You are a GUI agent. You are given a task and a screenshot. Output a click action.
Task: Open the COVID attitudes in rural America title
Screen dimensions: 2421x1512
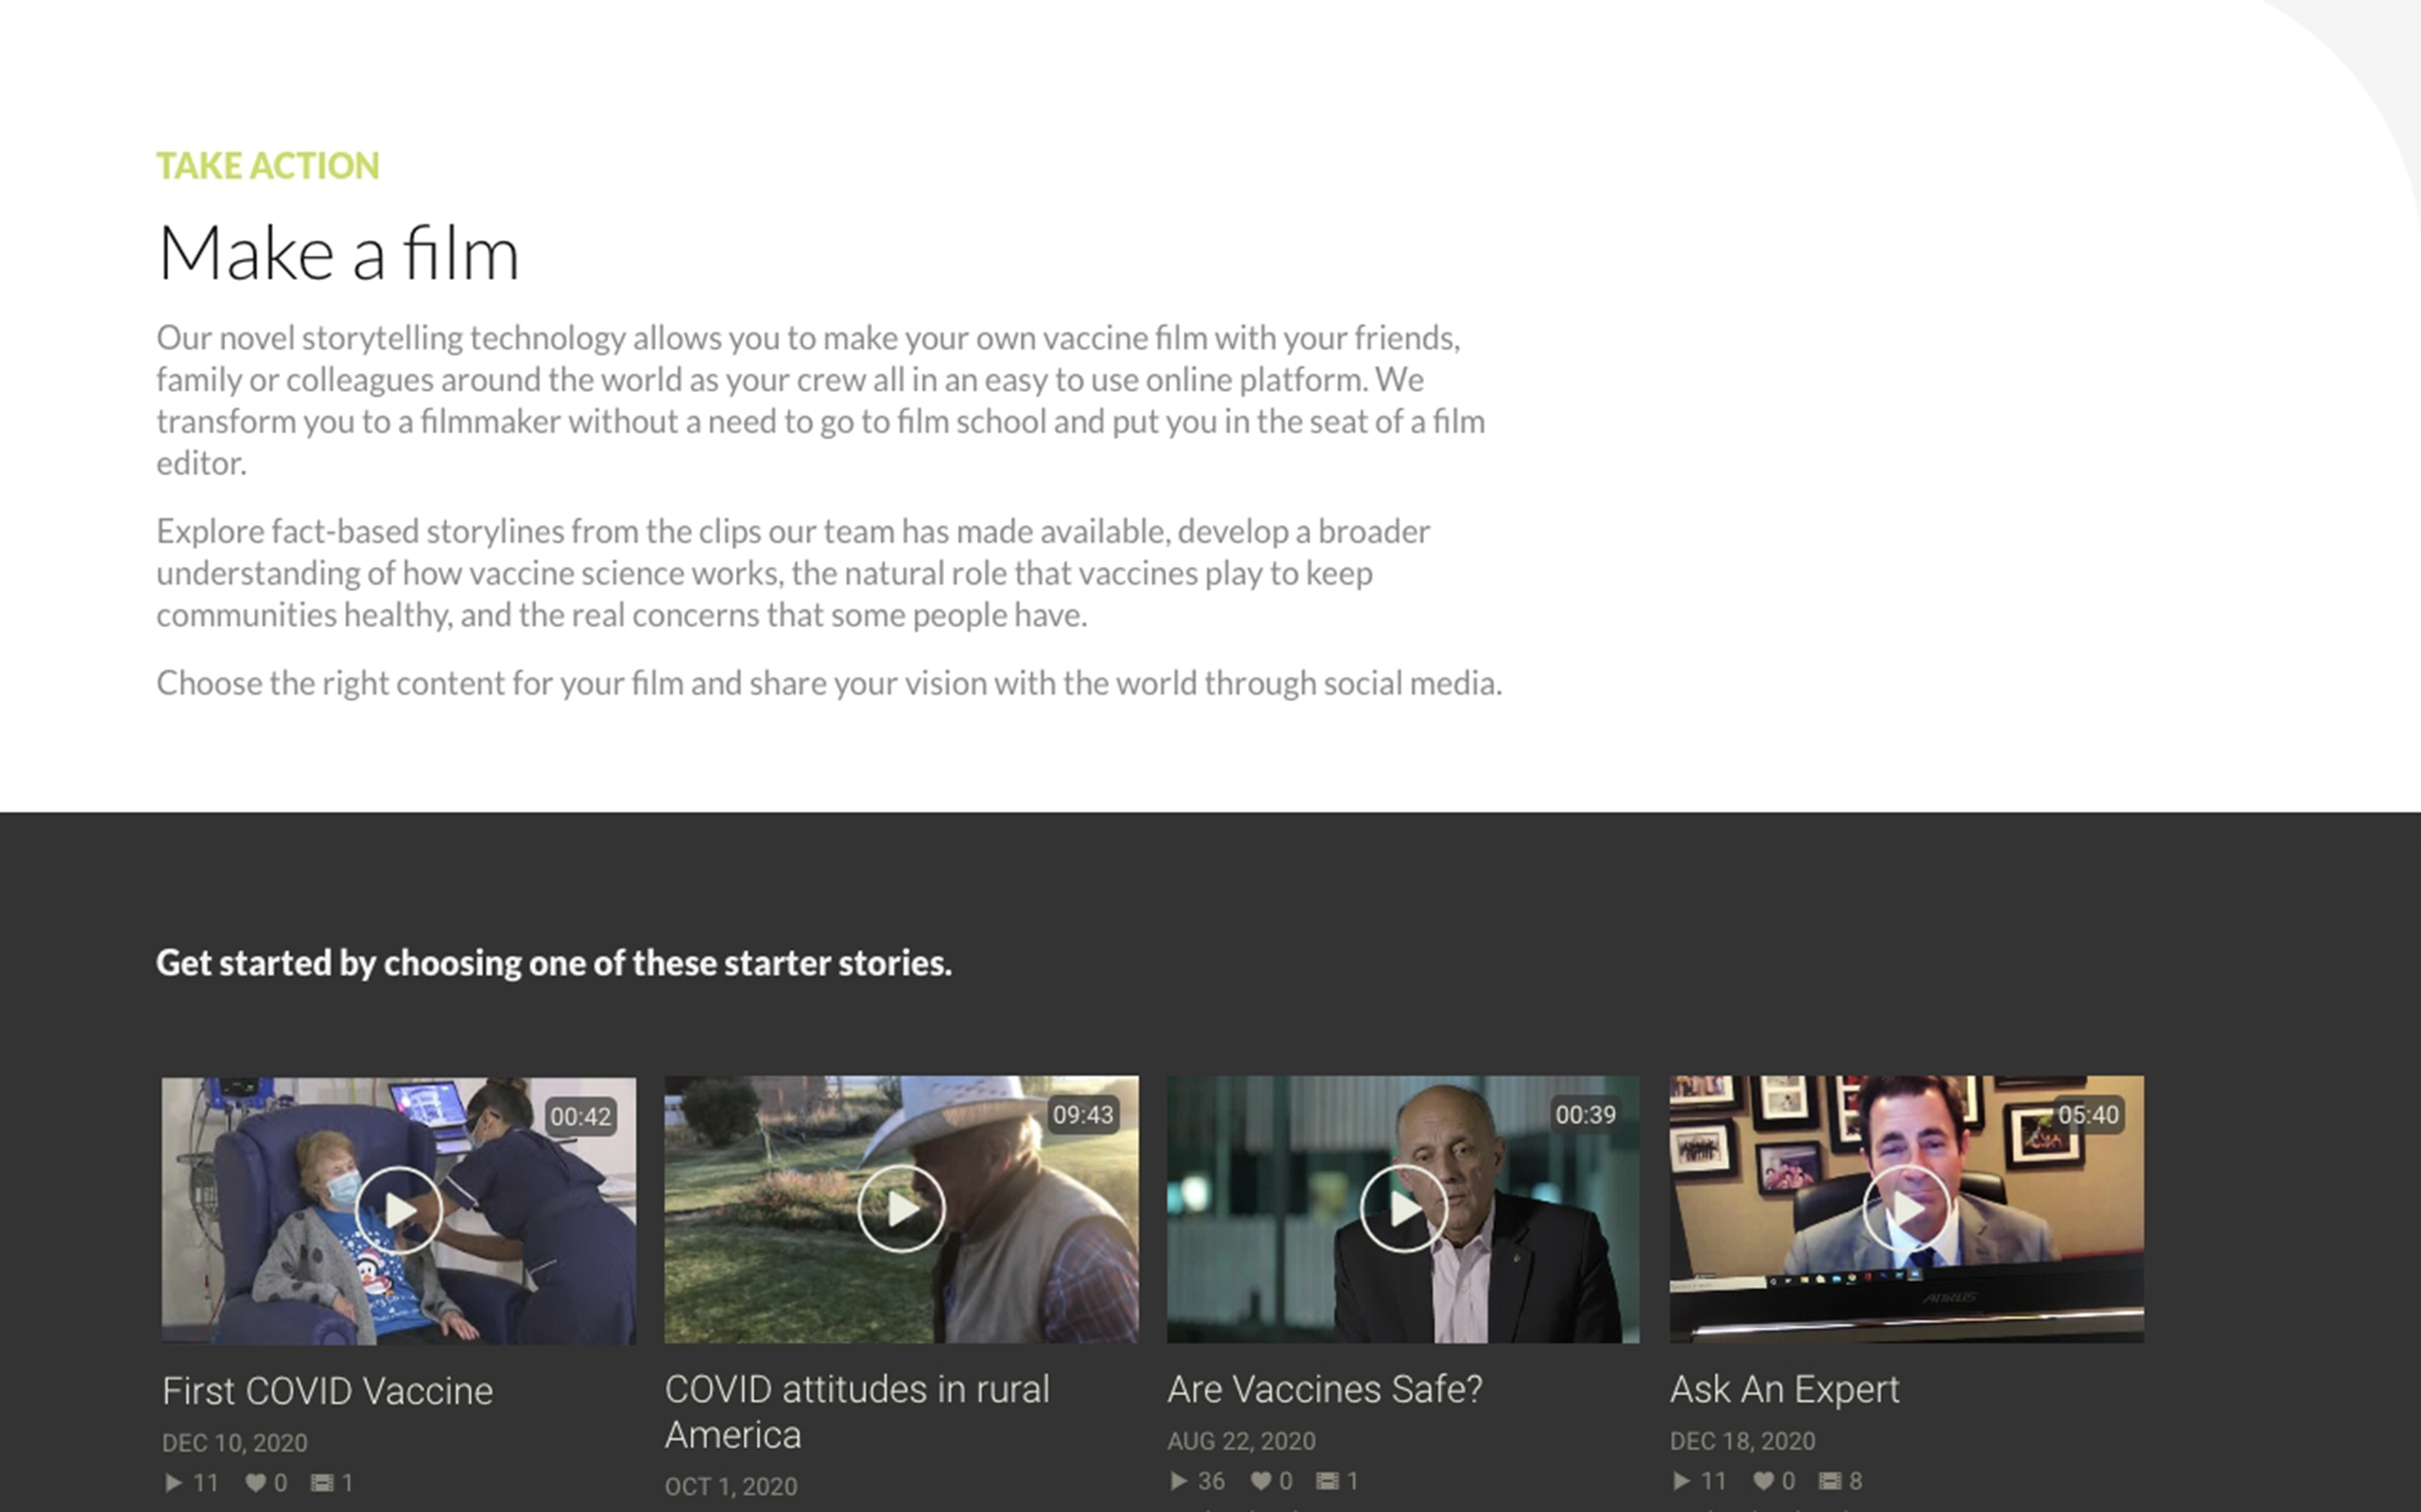click(x=857, y=1411)
